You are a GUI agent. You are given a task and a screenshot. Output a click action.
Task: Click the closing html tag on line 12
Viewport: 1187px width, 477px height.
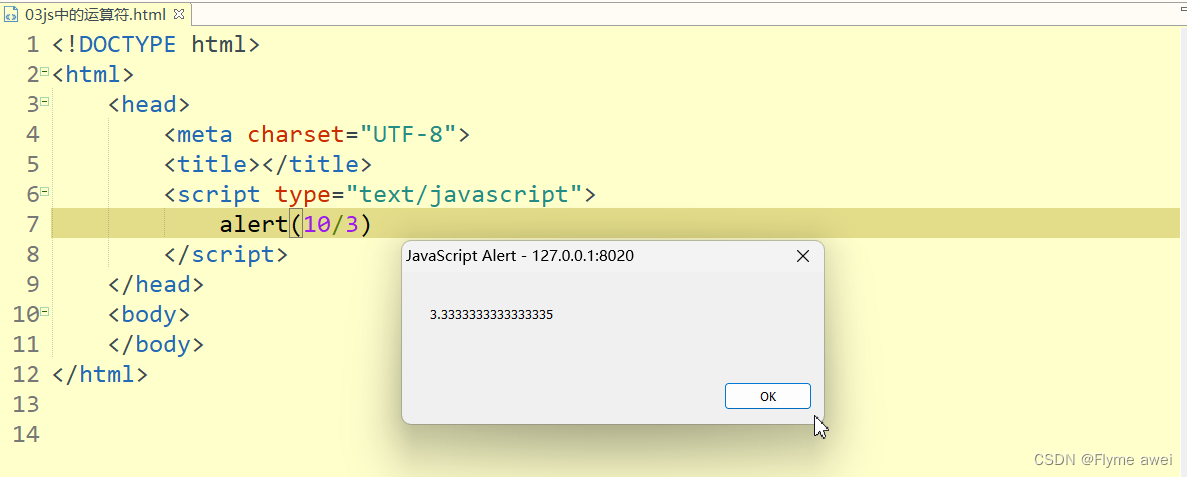pyautogui.click(x=100, y=374)
